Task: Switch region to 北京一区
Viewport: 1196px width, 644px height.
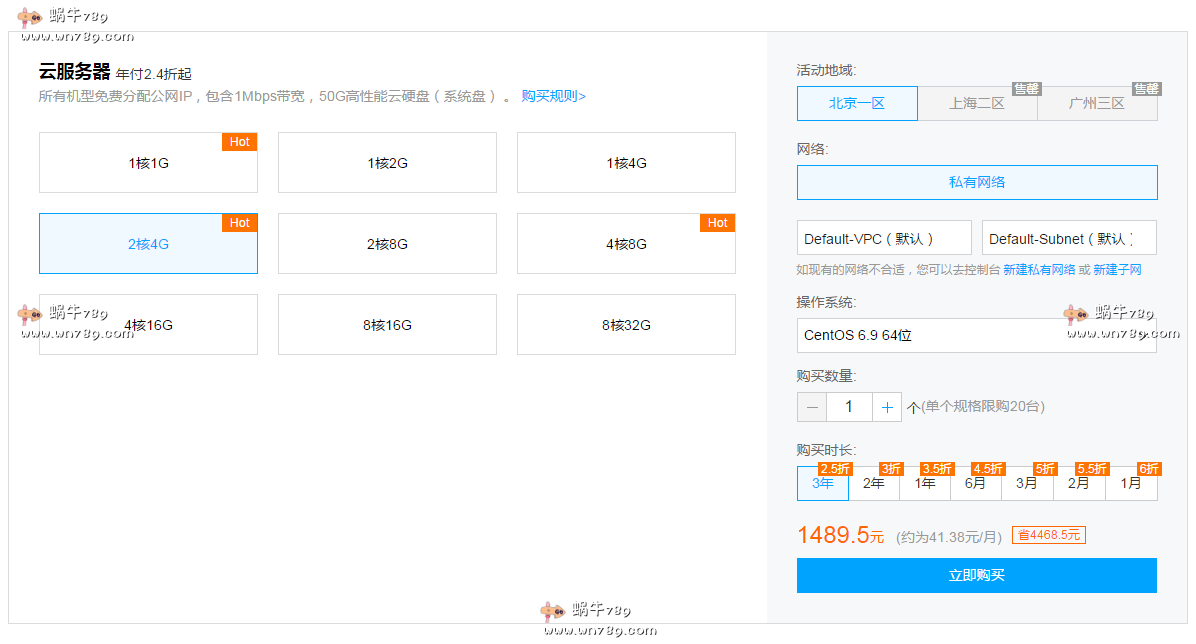Action: [857, 104]
